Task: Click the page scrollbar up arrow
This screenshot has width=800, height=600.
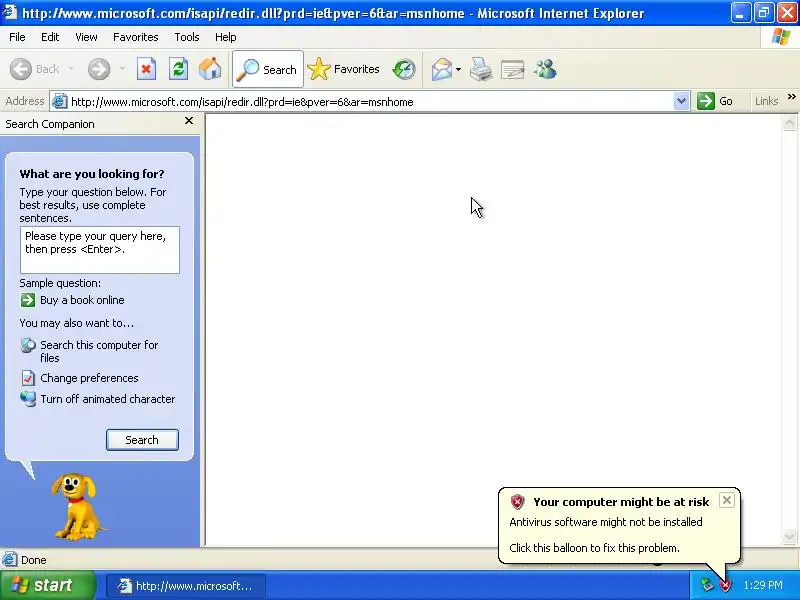Action: (789, 123)
